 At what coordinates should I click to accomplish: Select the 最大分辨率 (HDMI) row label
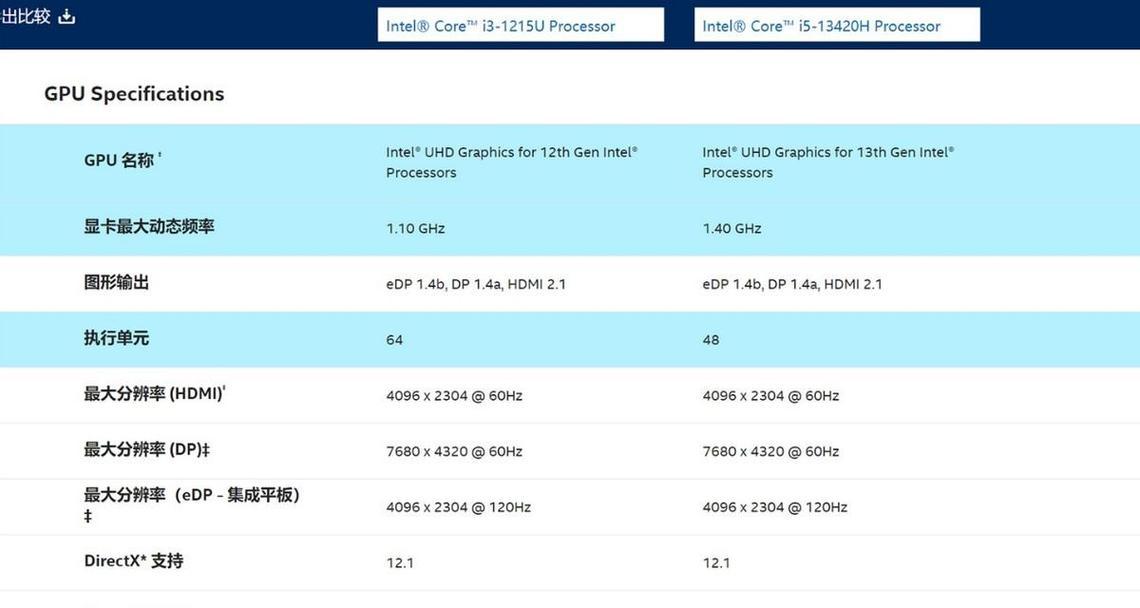[154, 393]
